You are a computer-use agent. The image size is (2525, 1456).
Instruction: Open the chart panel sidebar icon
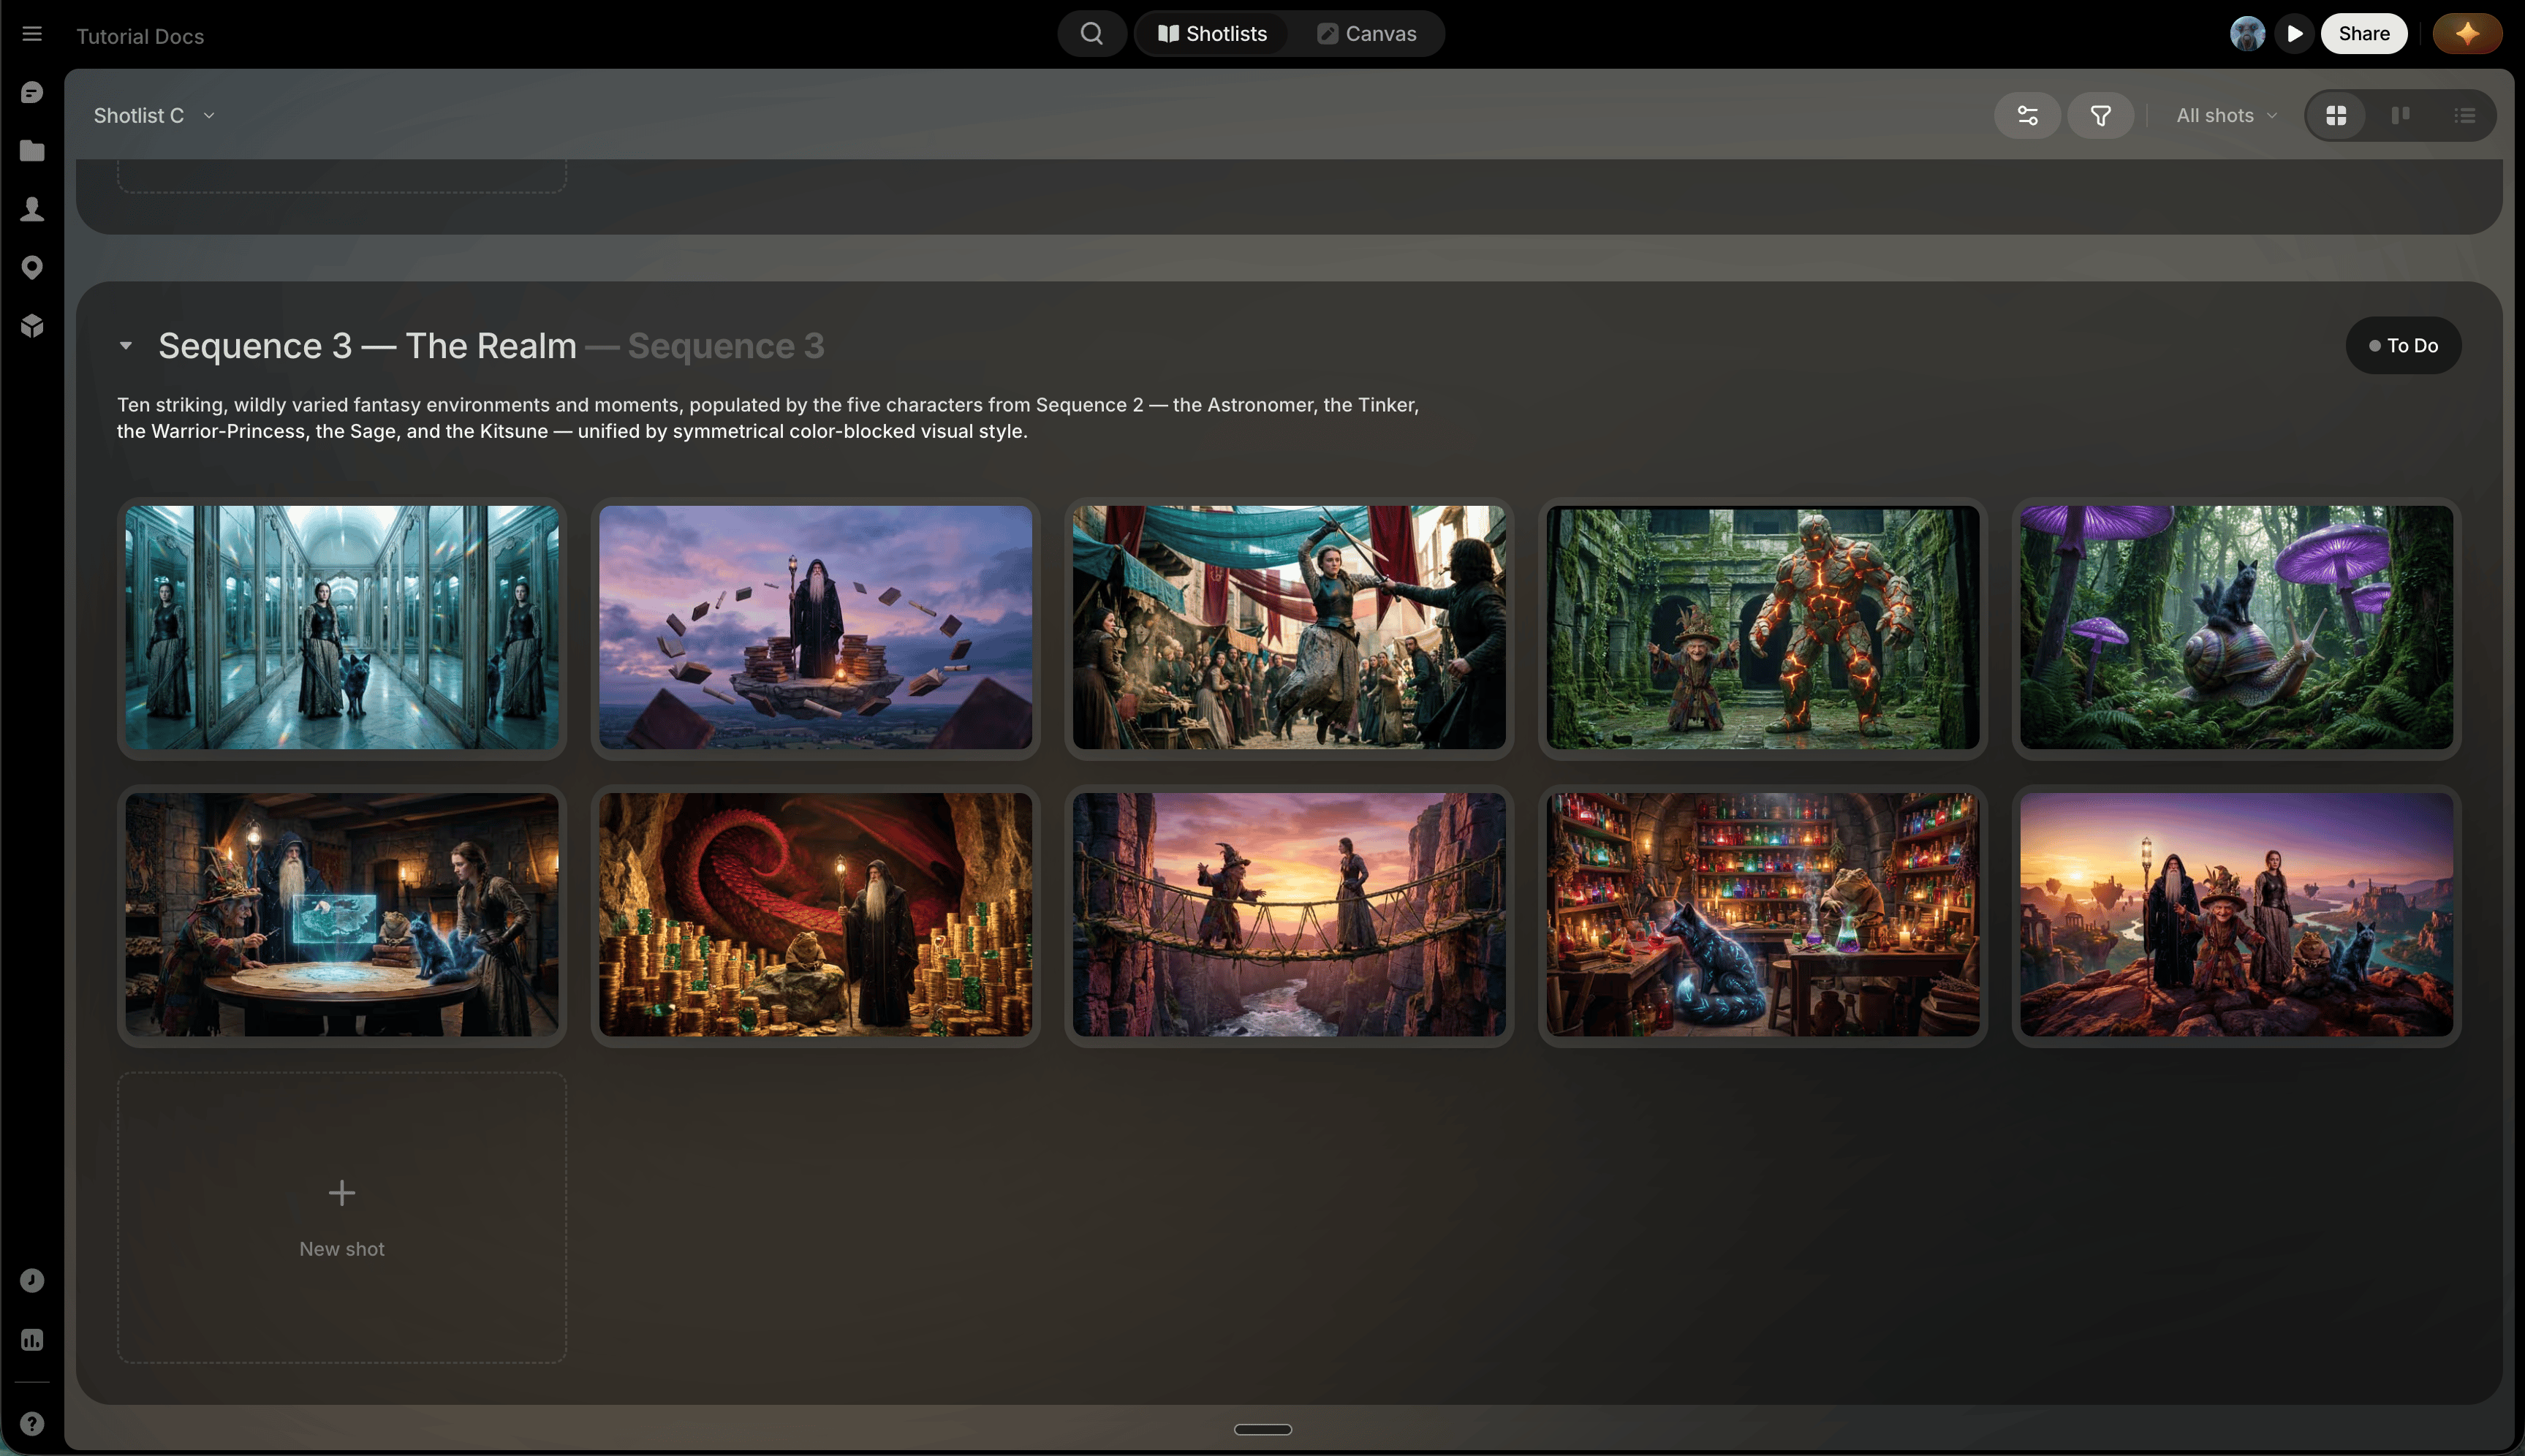pos(32,1340)
